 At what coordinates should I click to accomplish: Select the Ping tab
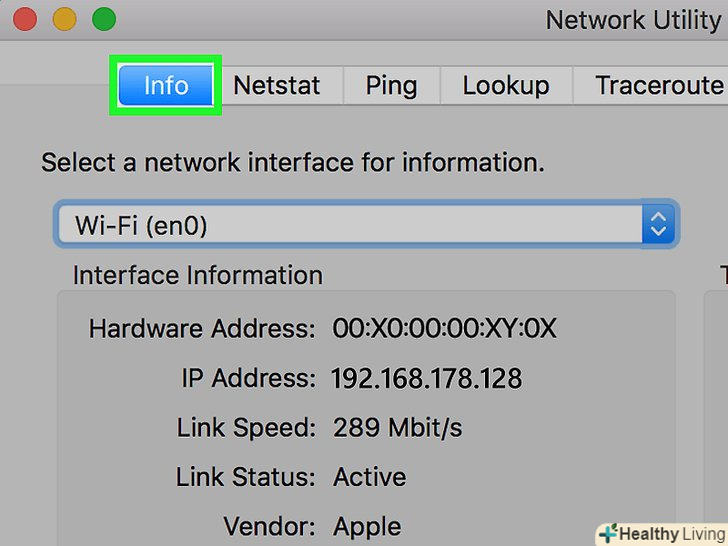[x=391, y=85]
